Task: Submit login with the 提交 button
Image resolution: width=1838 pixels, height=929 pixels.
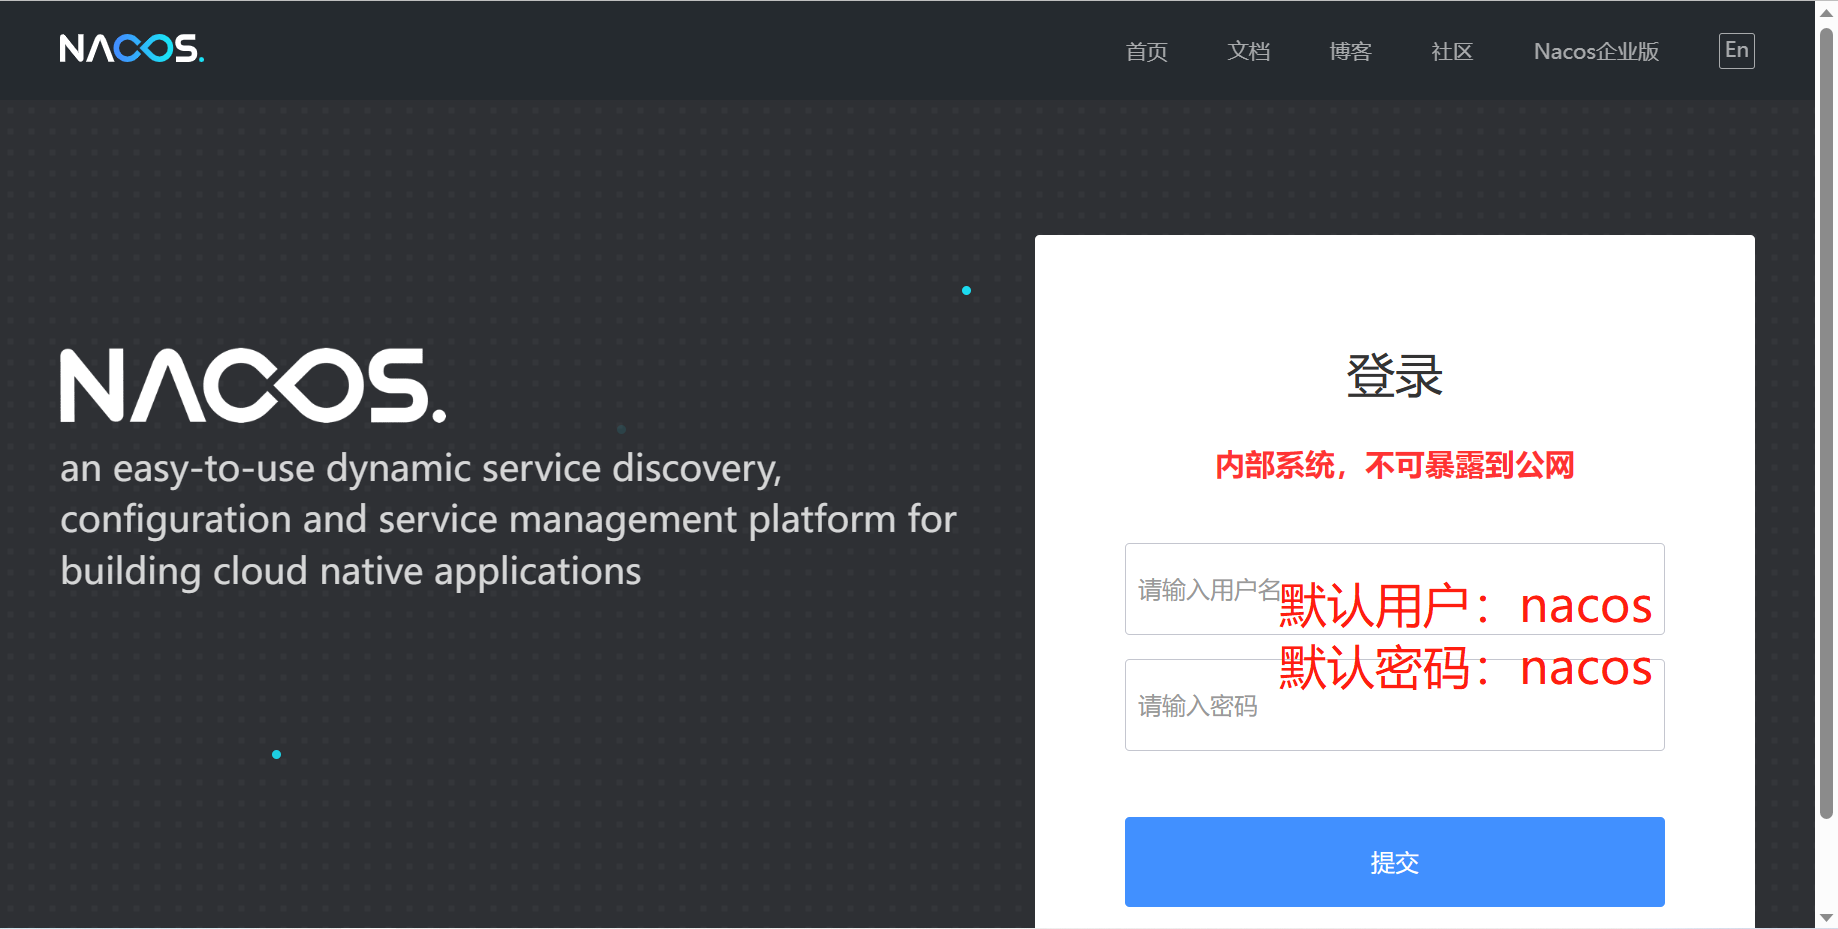Action: 1394,862
